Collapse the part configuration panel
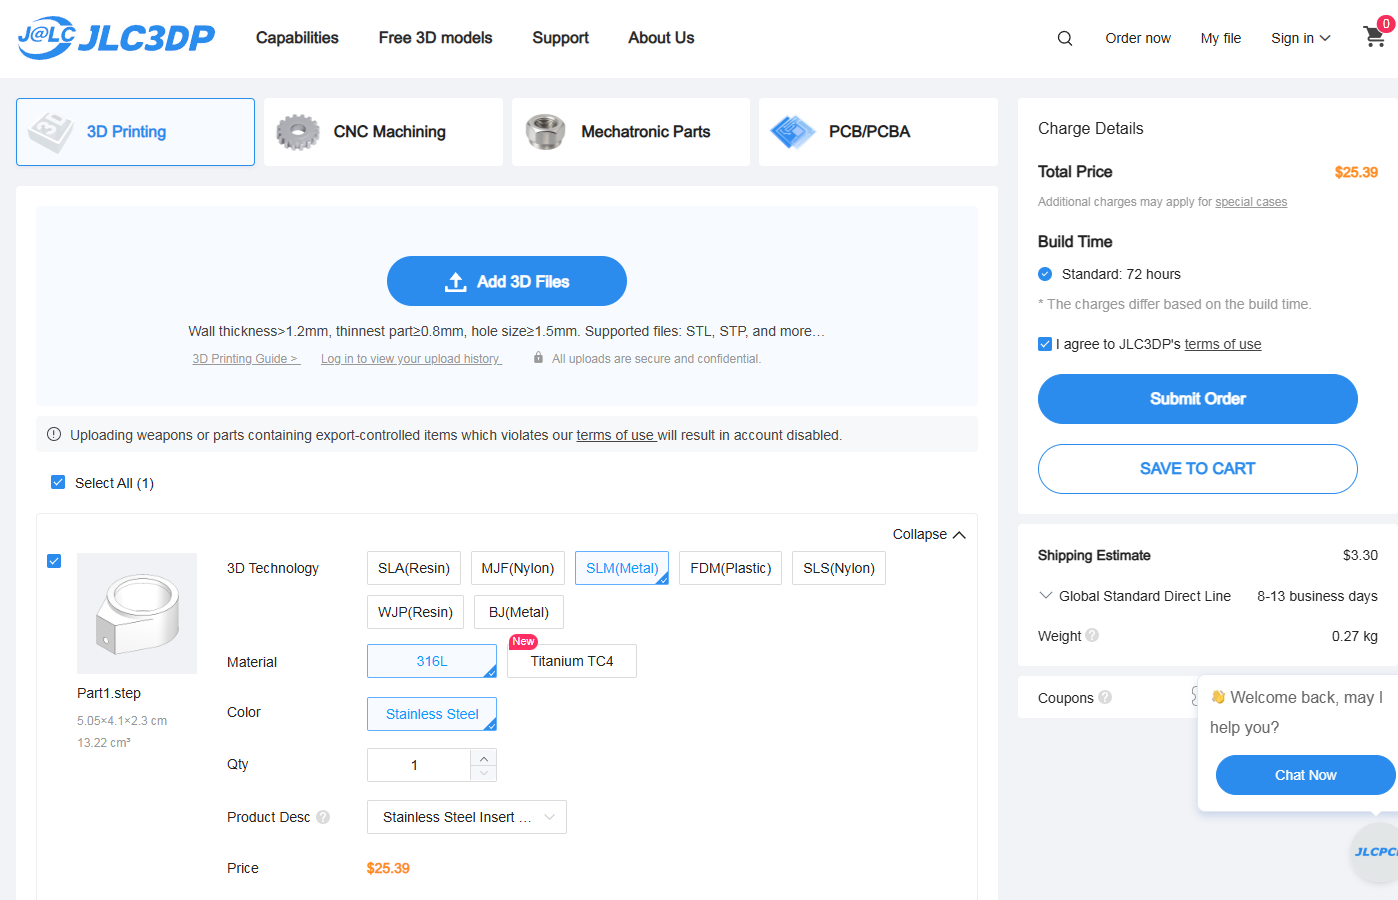Screen dimensions: 1398x900 [929, 534]
